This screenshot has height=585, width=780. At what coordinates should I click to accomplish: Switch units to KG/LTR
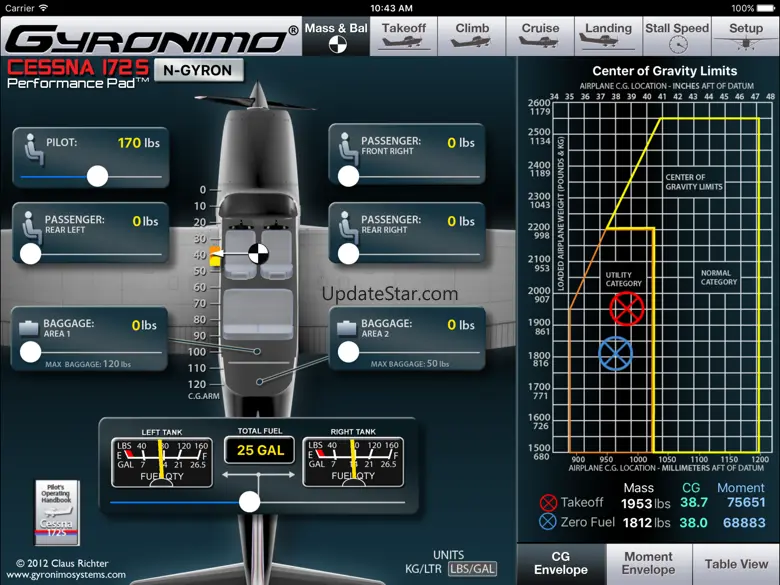[x=424, y=568]
